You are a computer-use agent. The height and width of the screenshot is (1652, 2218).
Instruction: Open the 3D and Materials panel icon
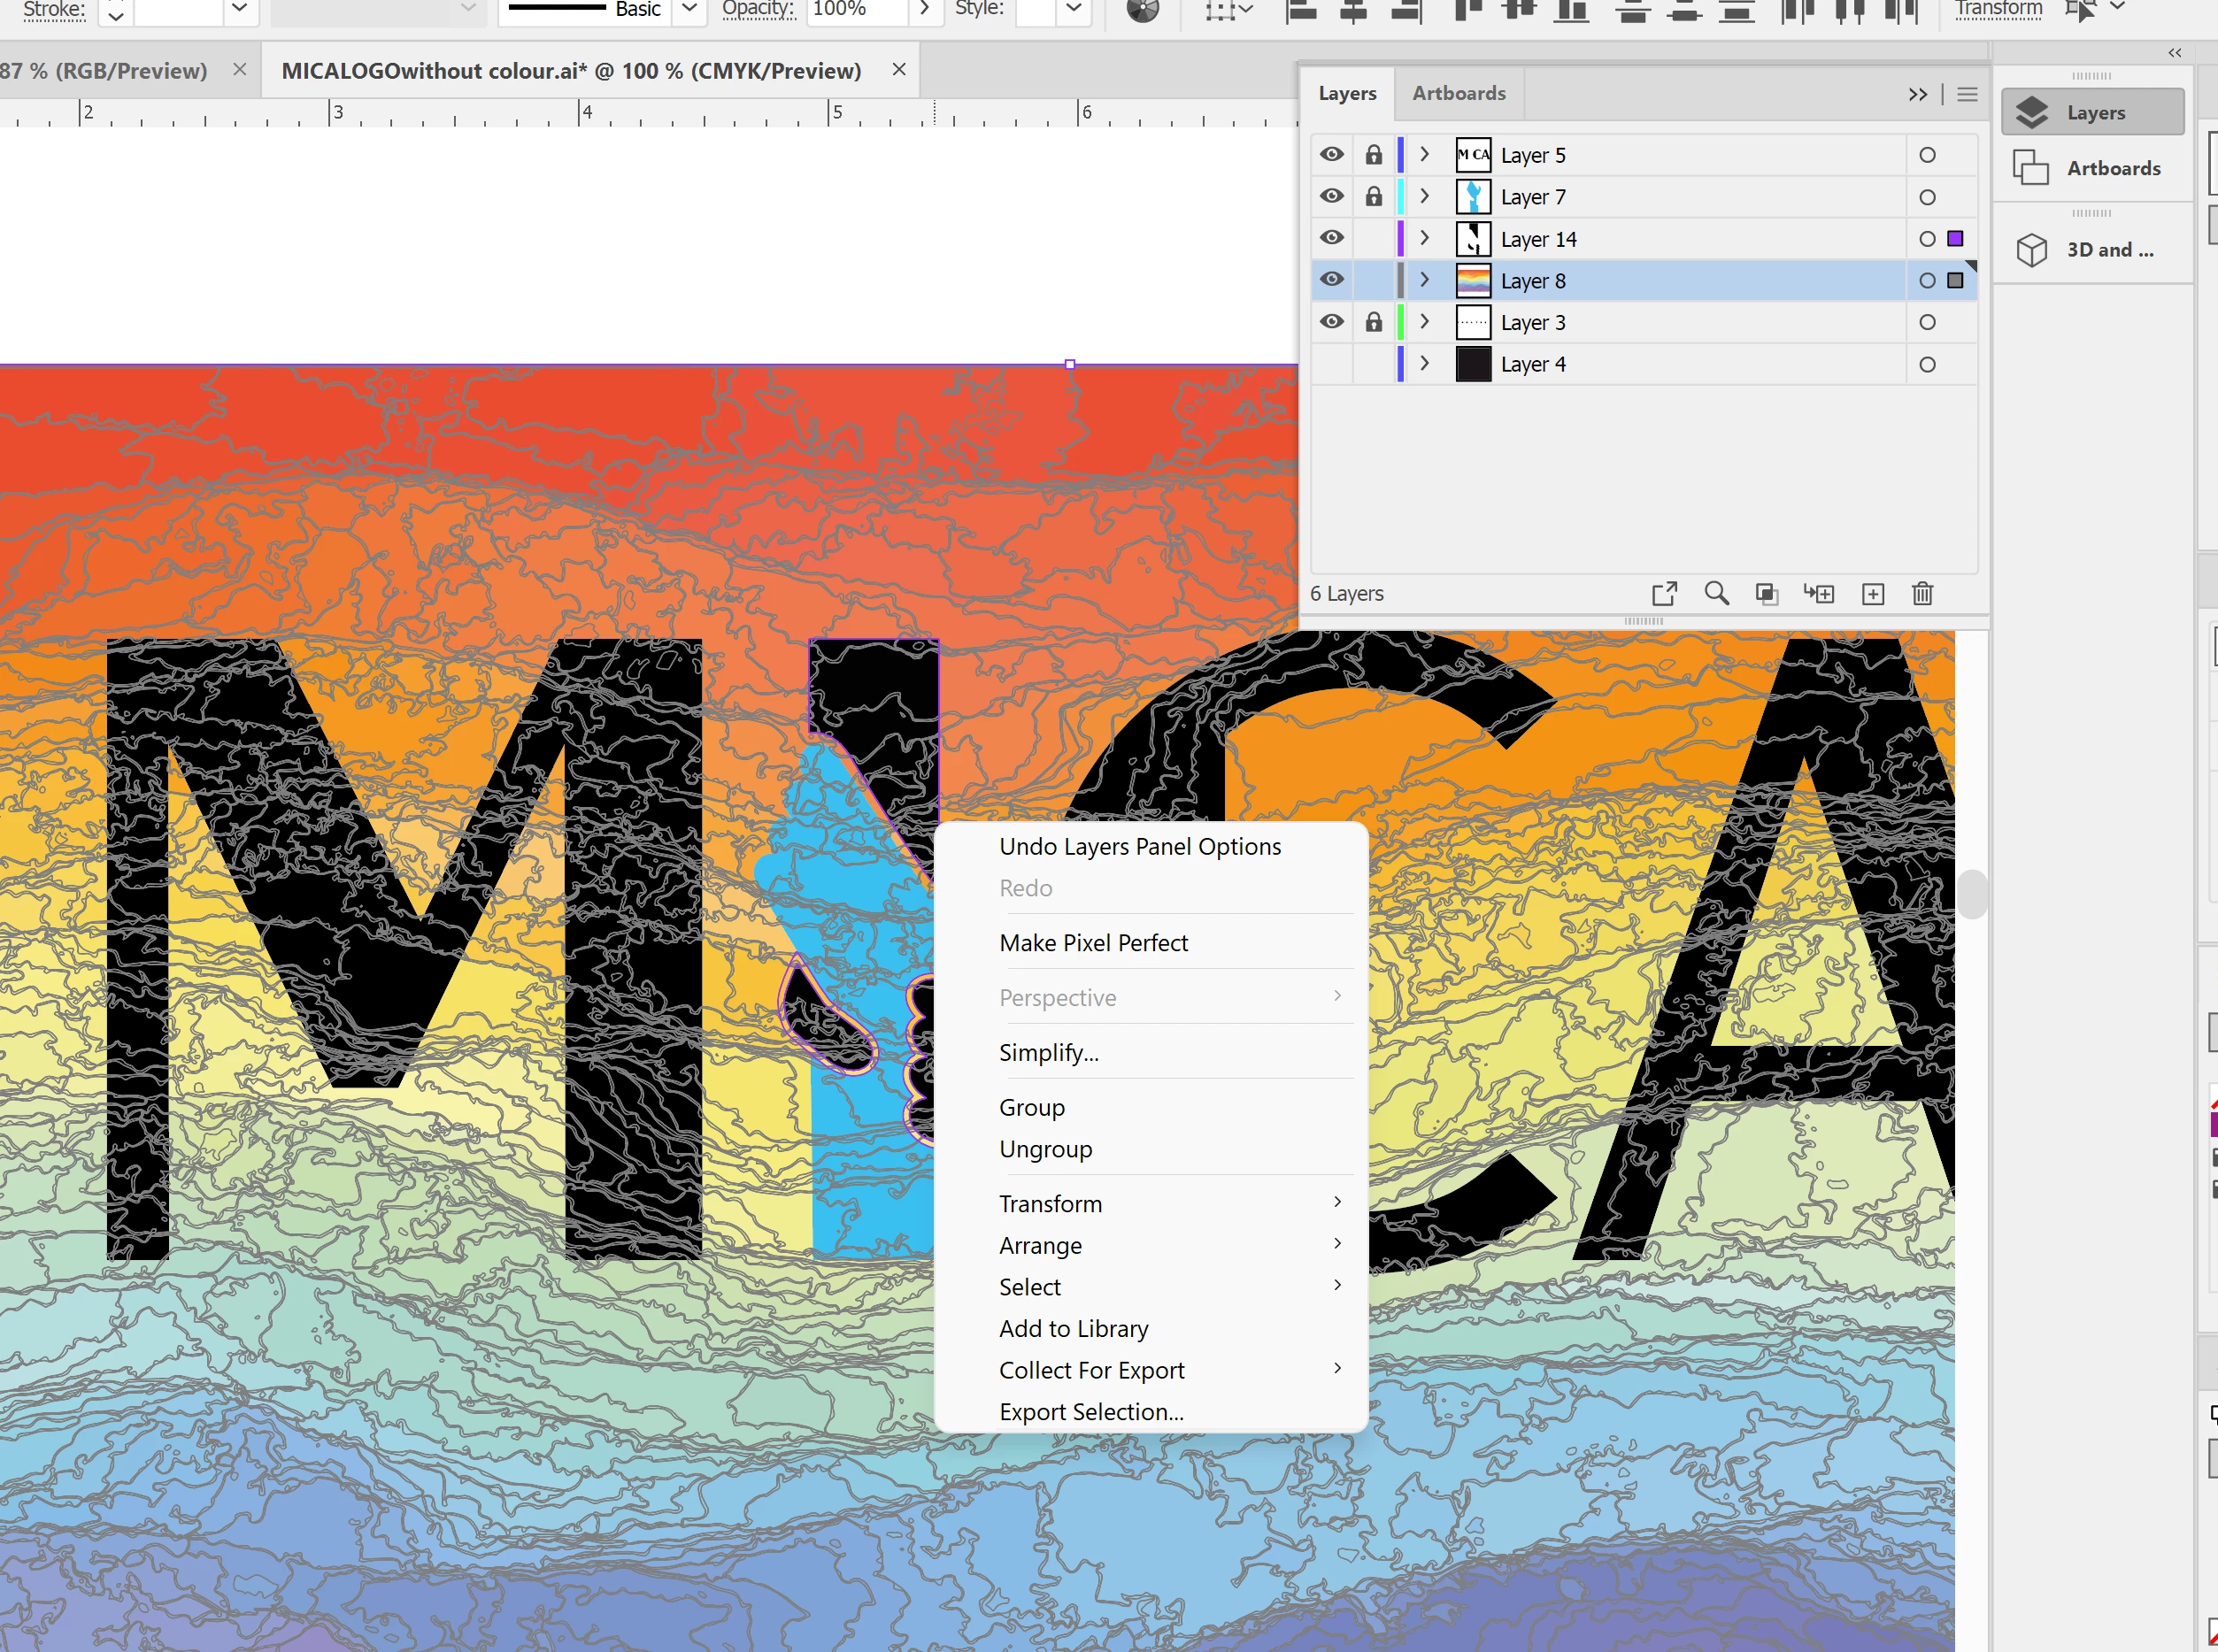tap(2032, 250)
